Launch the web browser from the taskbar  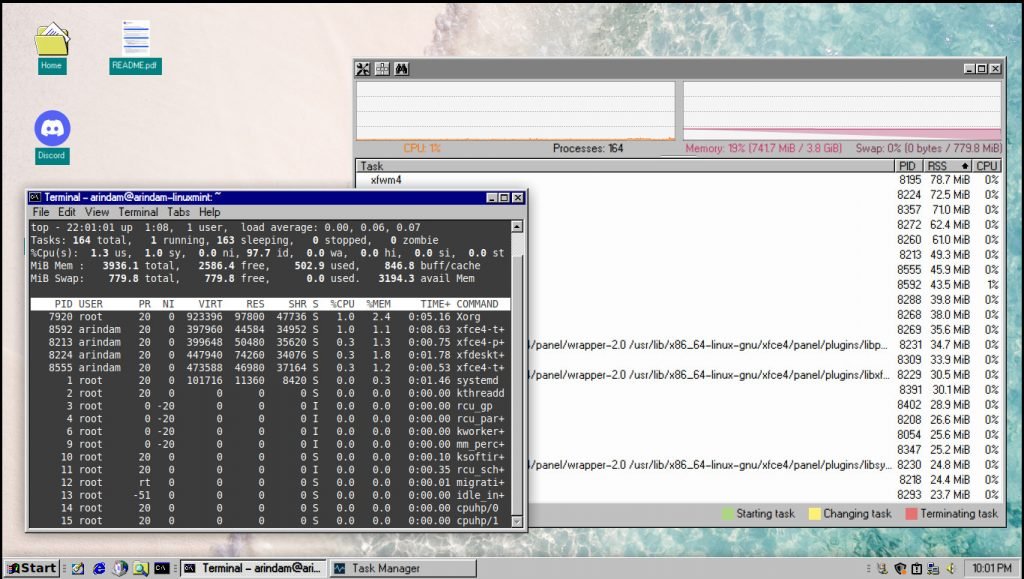click(100, 568)
